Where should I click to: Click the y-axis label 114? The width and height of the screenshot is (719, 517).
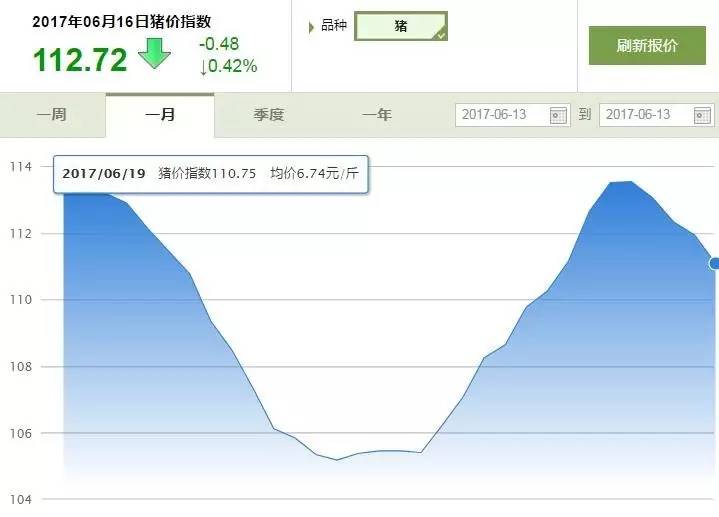click(21, 167)
